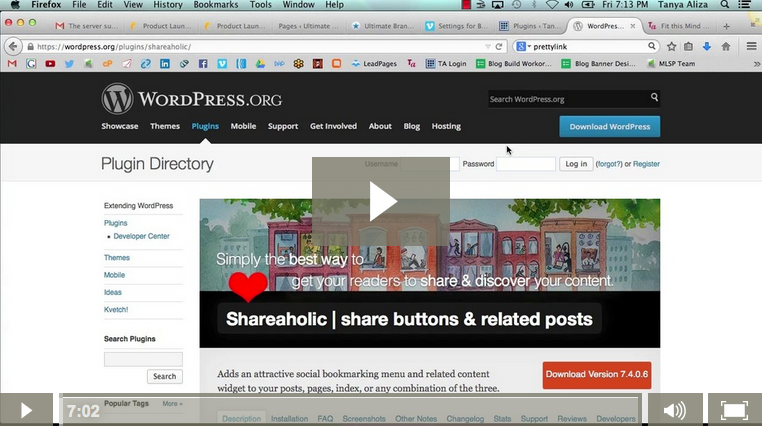Open the Bookmarks menu
The image size is (764, 426).
[216, 4]
